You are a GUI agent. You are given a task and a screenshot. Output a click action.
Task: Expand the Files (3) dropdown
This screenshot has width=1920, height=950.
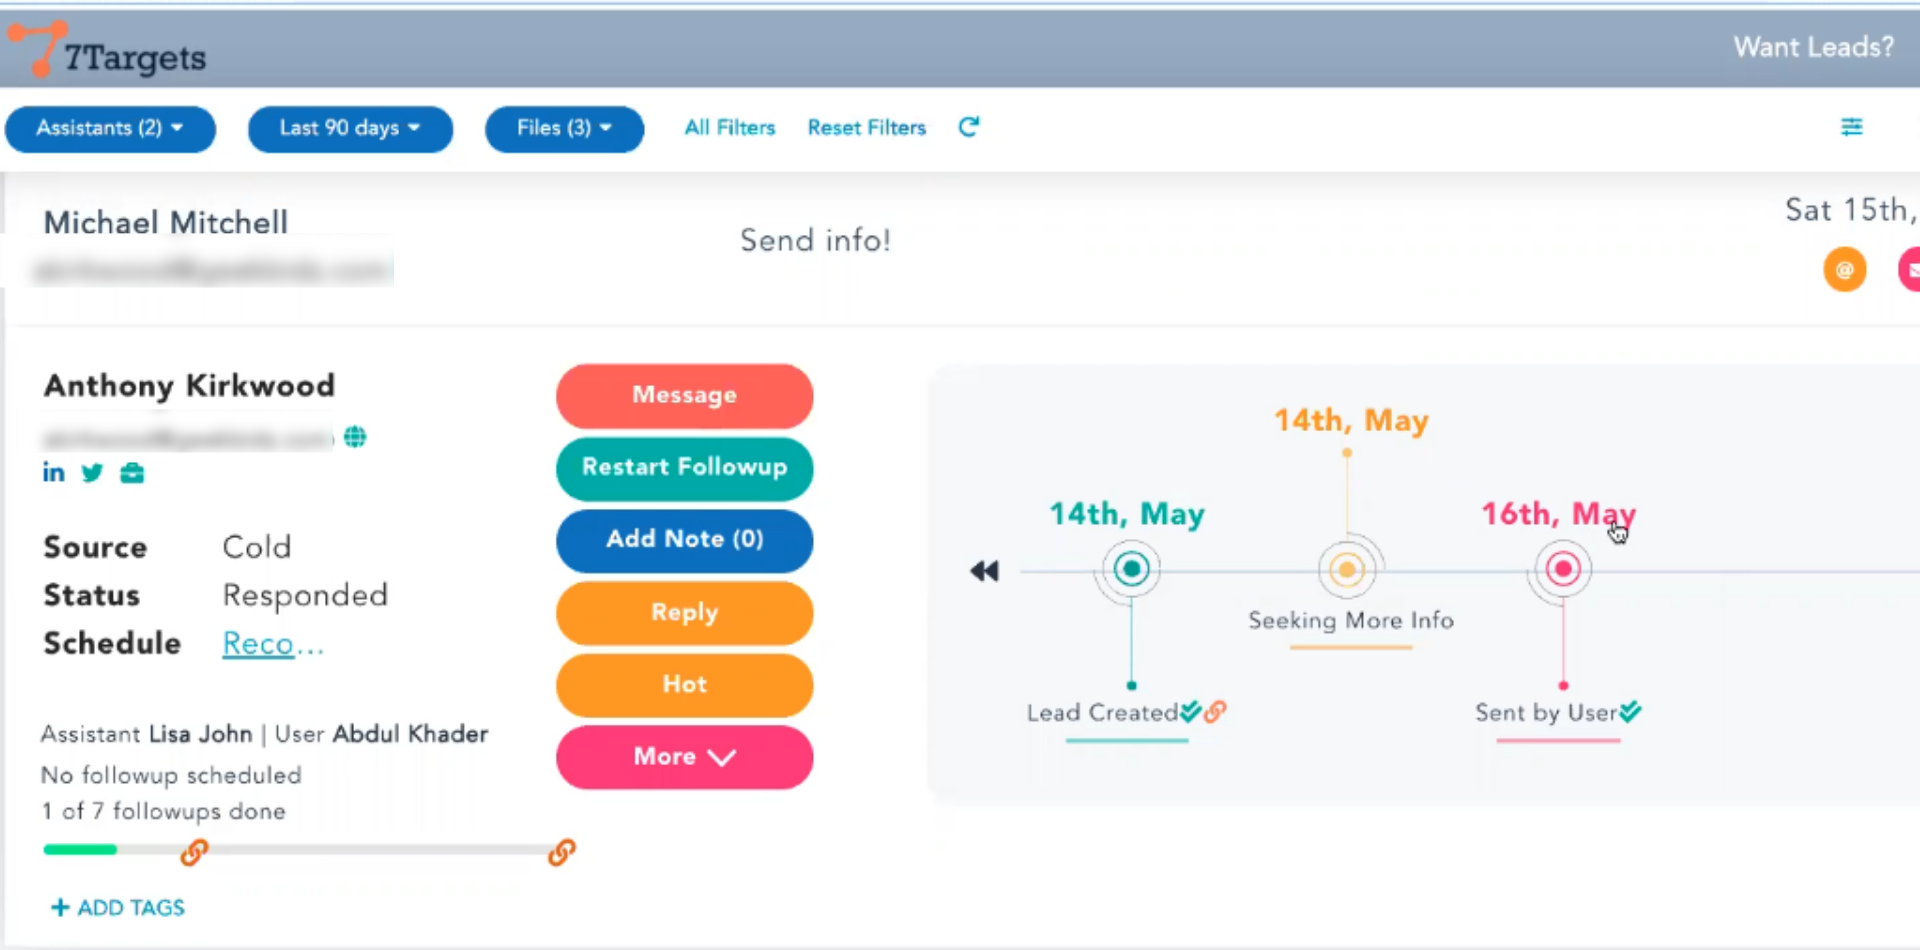pyautogui.click(x=564, y=128)
